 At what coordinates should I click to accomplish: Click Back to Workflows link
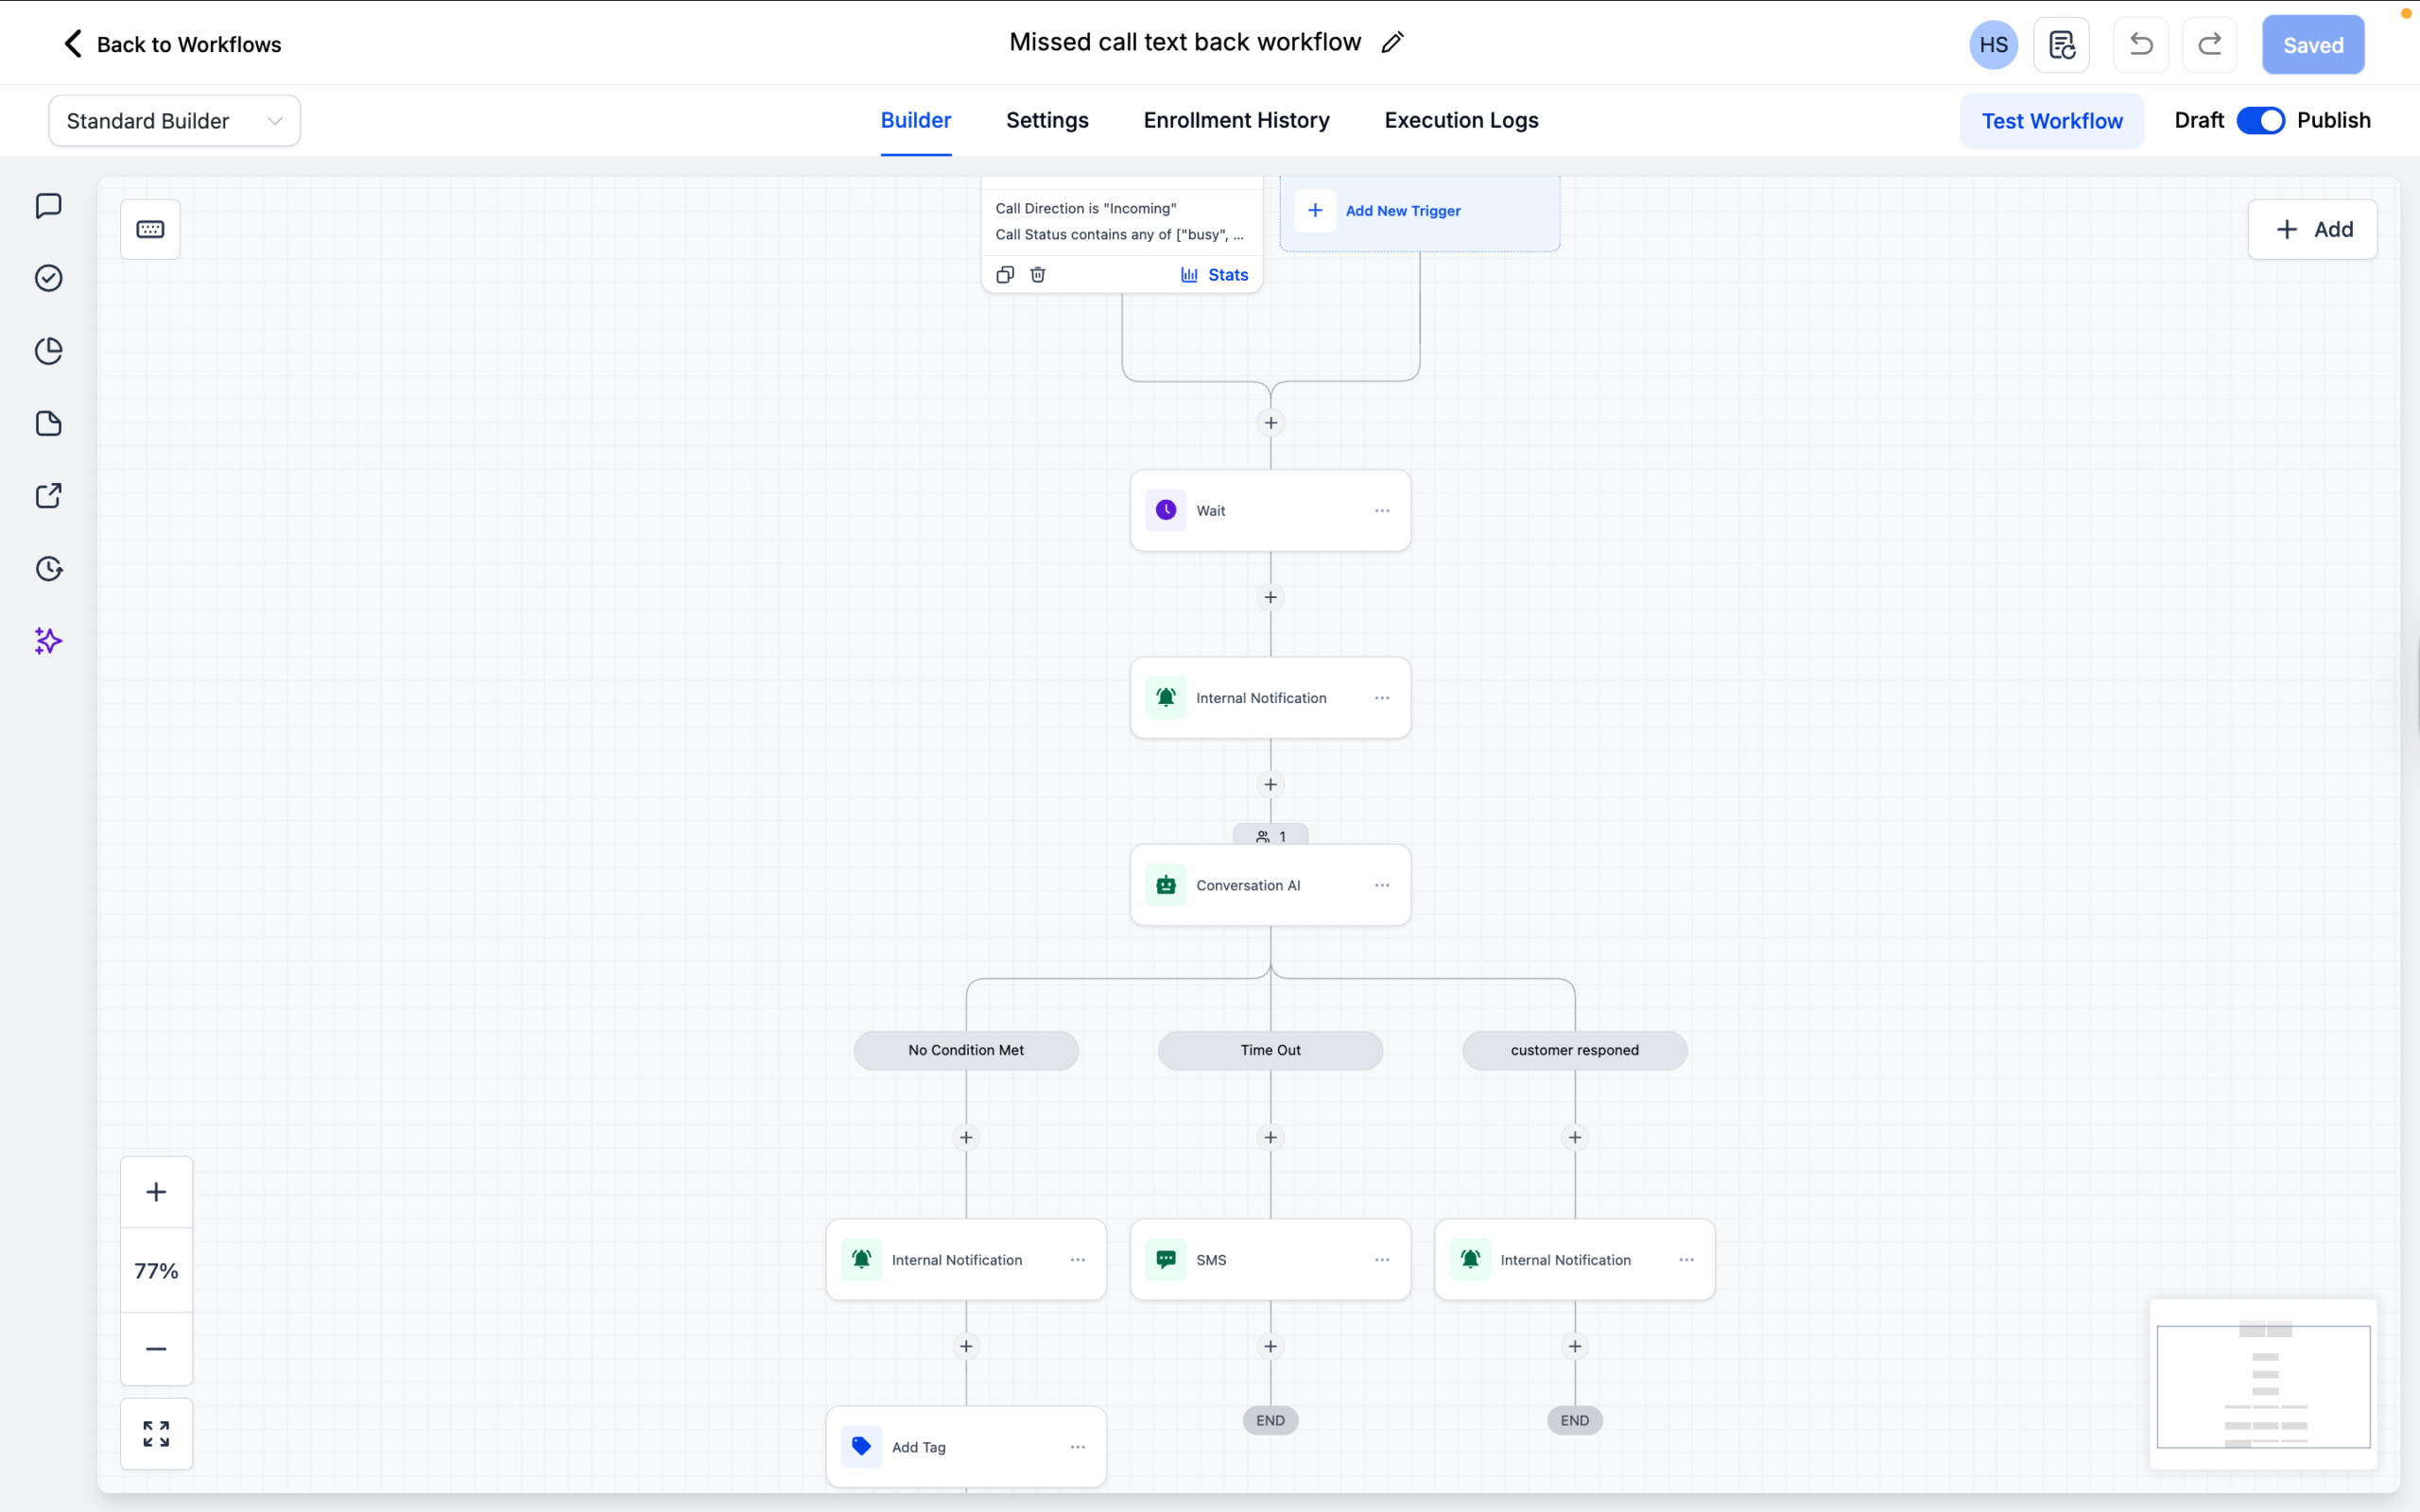tap(172, 44)
